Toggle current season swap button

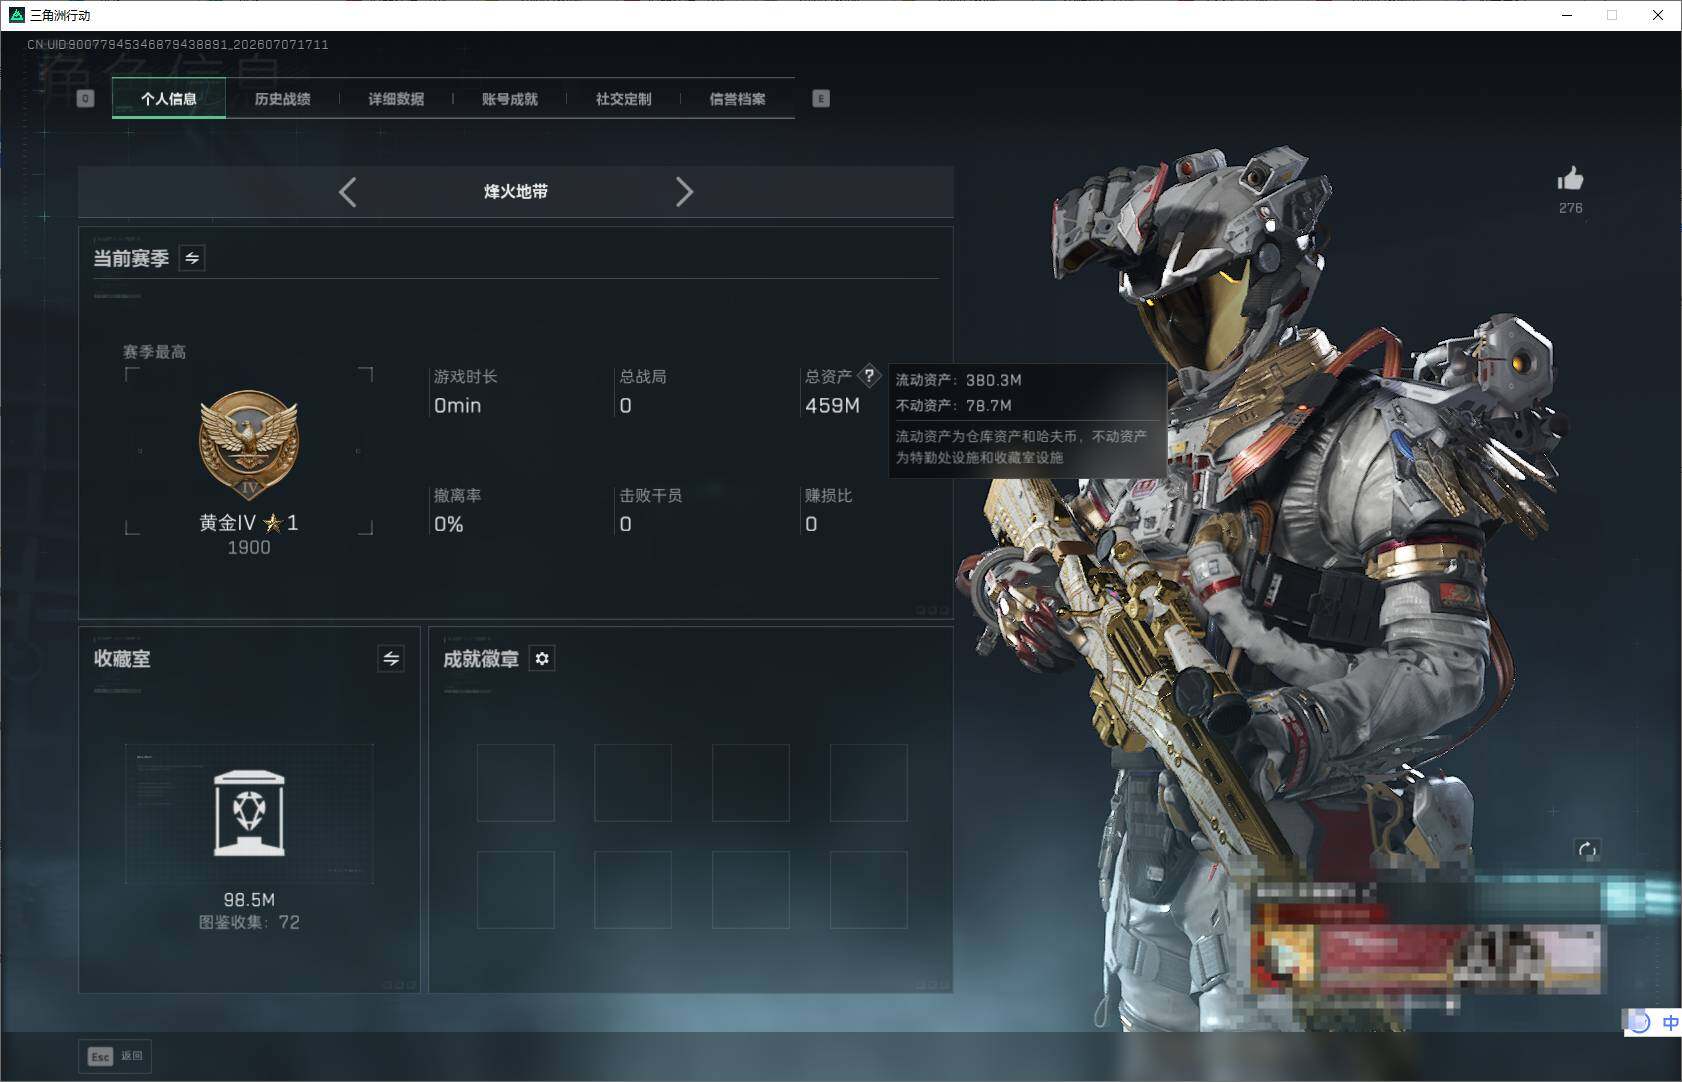(192, 258)
